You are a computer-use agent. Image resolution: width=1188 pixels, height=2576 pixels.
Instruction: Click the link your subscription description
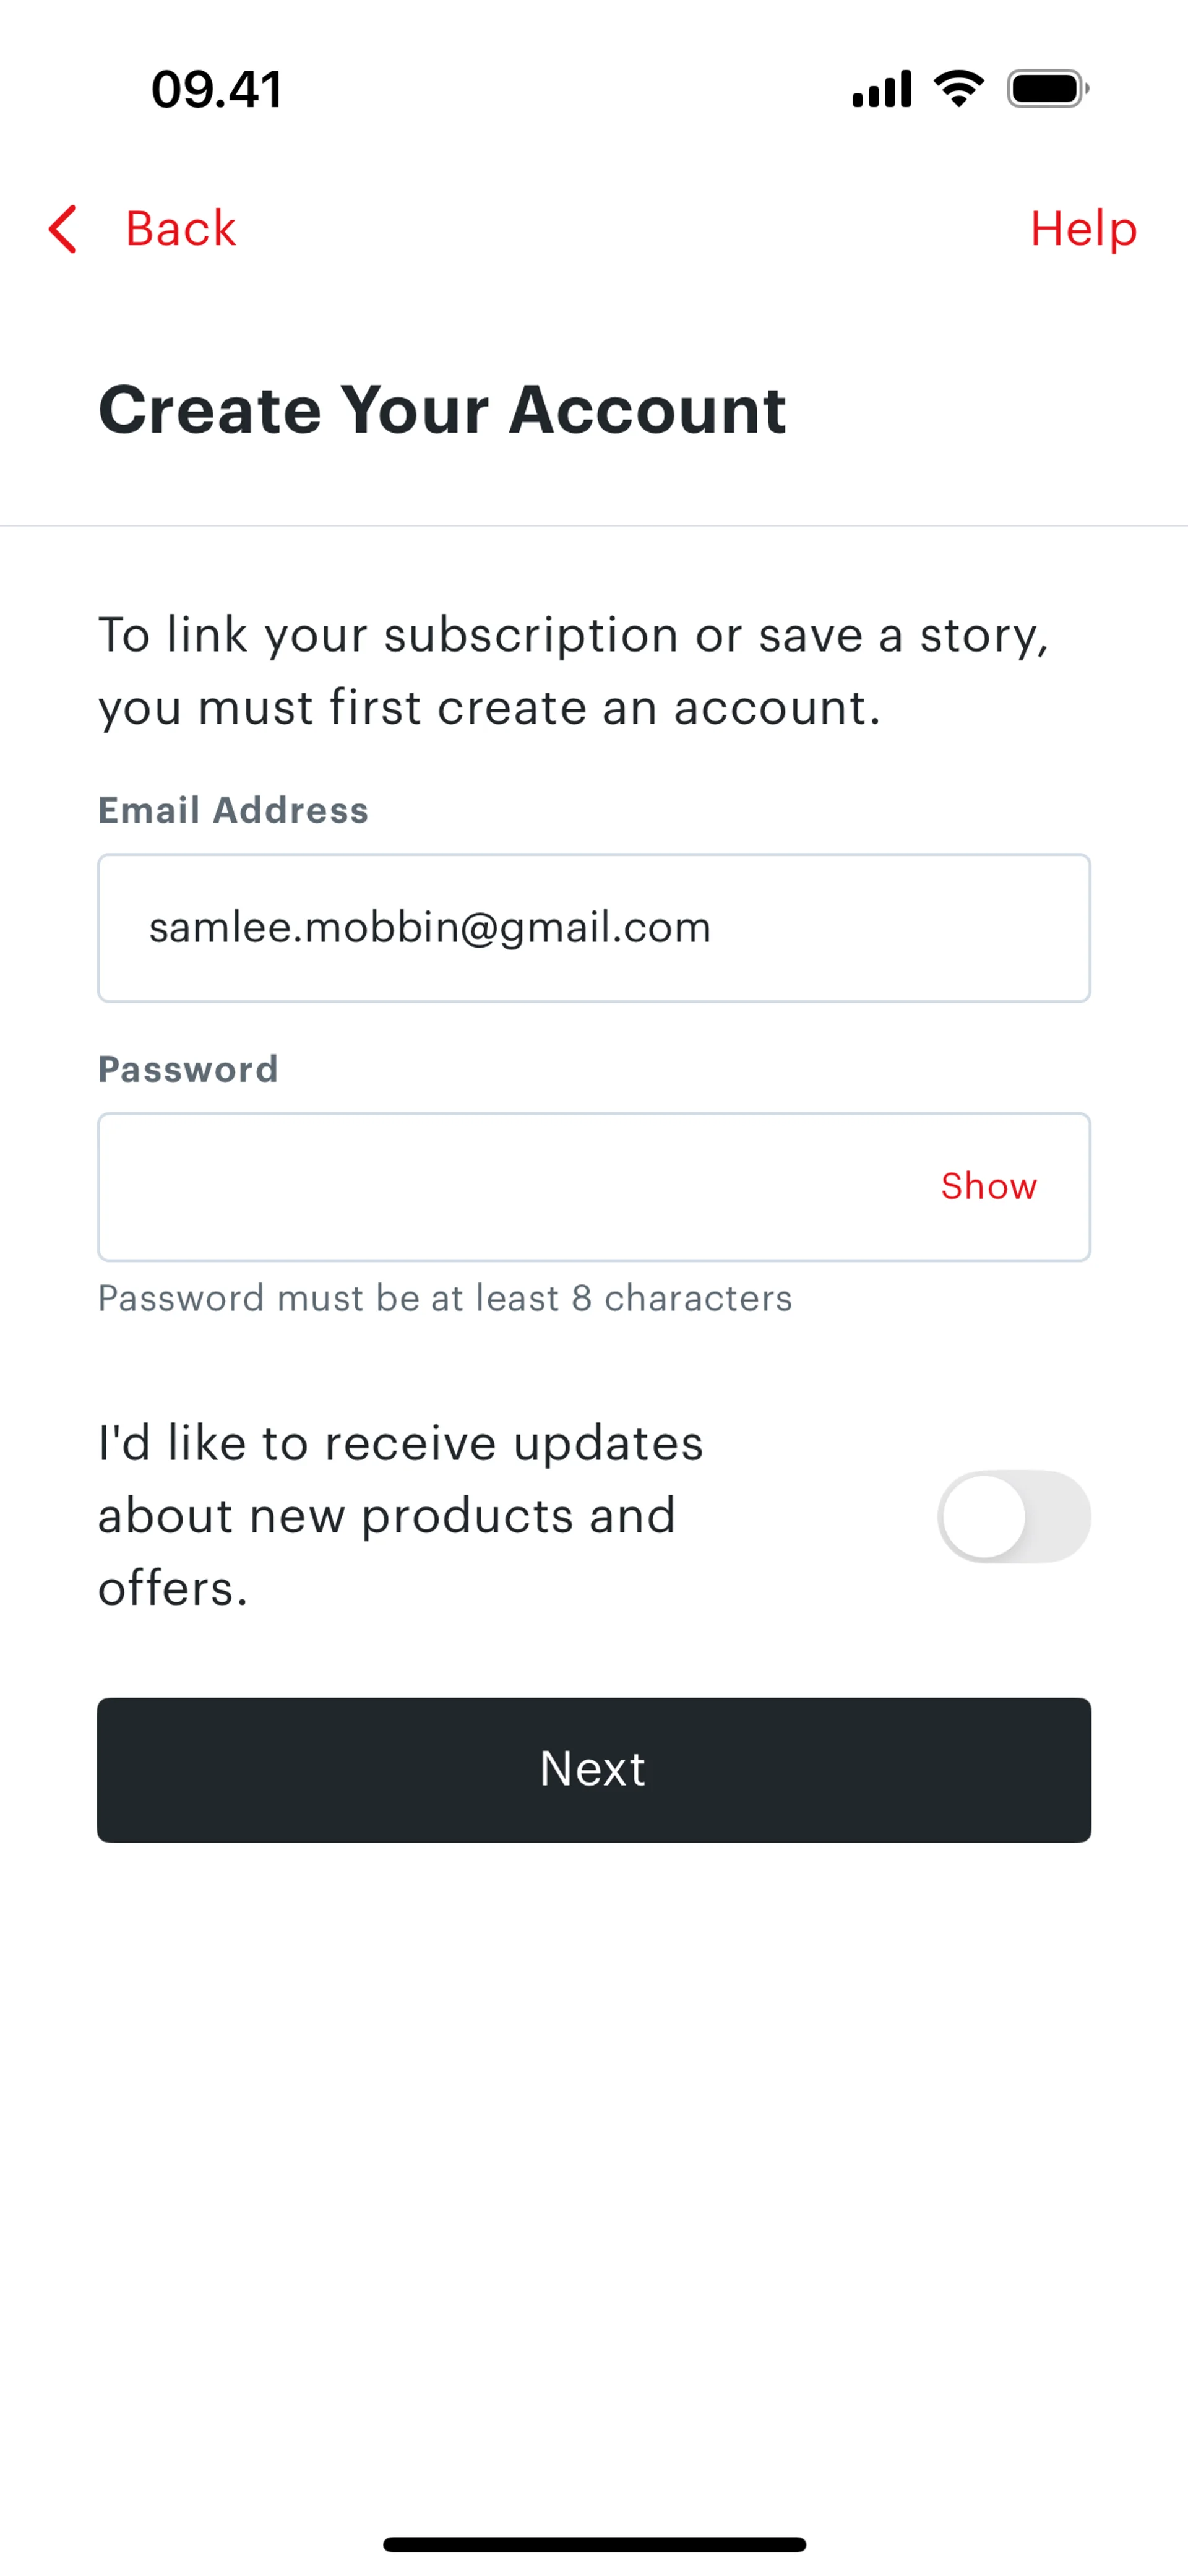pos(573,671)
